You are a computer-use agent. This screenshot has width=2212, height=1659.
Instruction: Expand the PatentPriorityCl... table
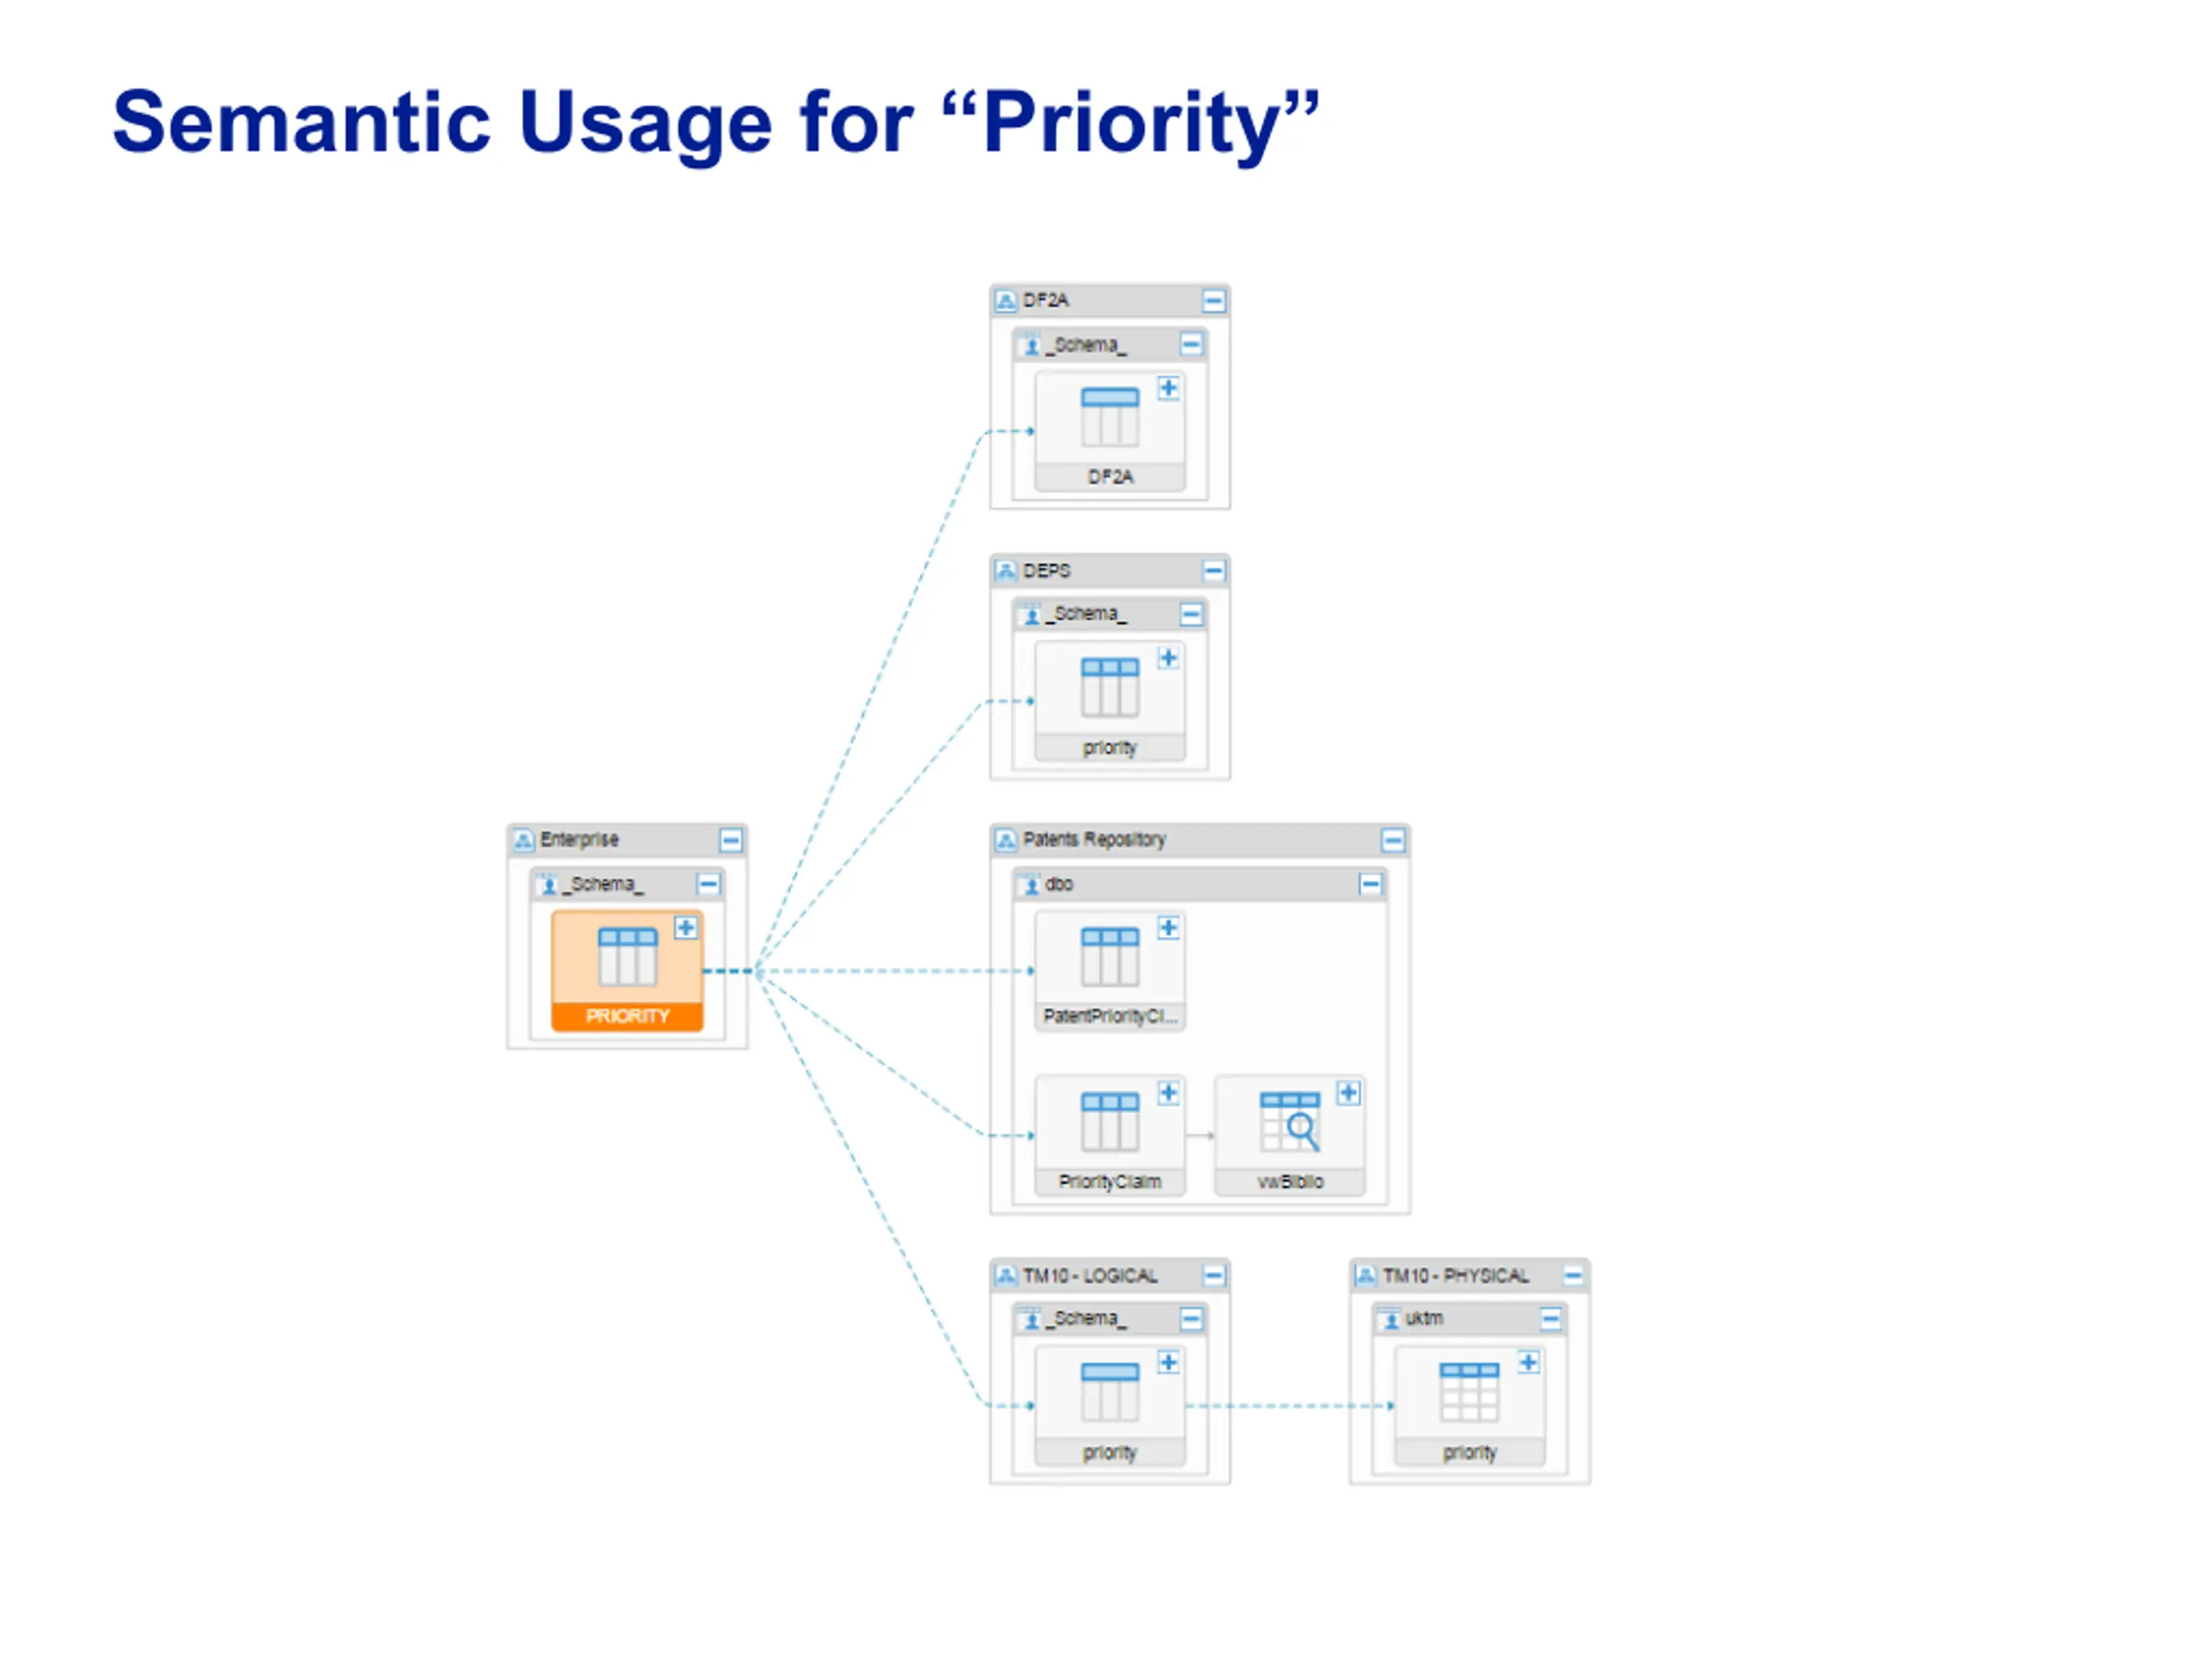1168,928
